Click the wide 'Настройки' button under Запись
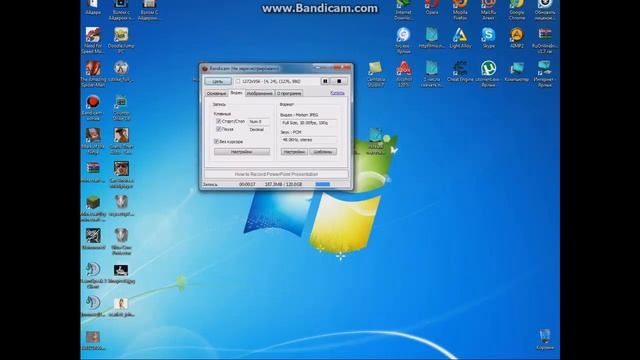The height and width of the screenshot is (360, 640). 242,152
